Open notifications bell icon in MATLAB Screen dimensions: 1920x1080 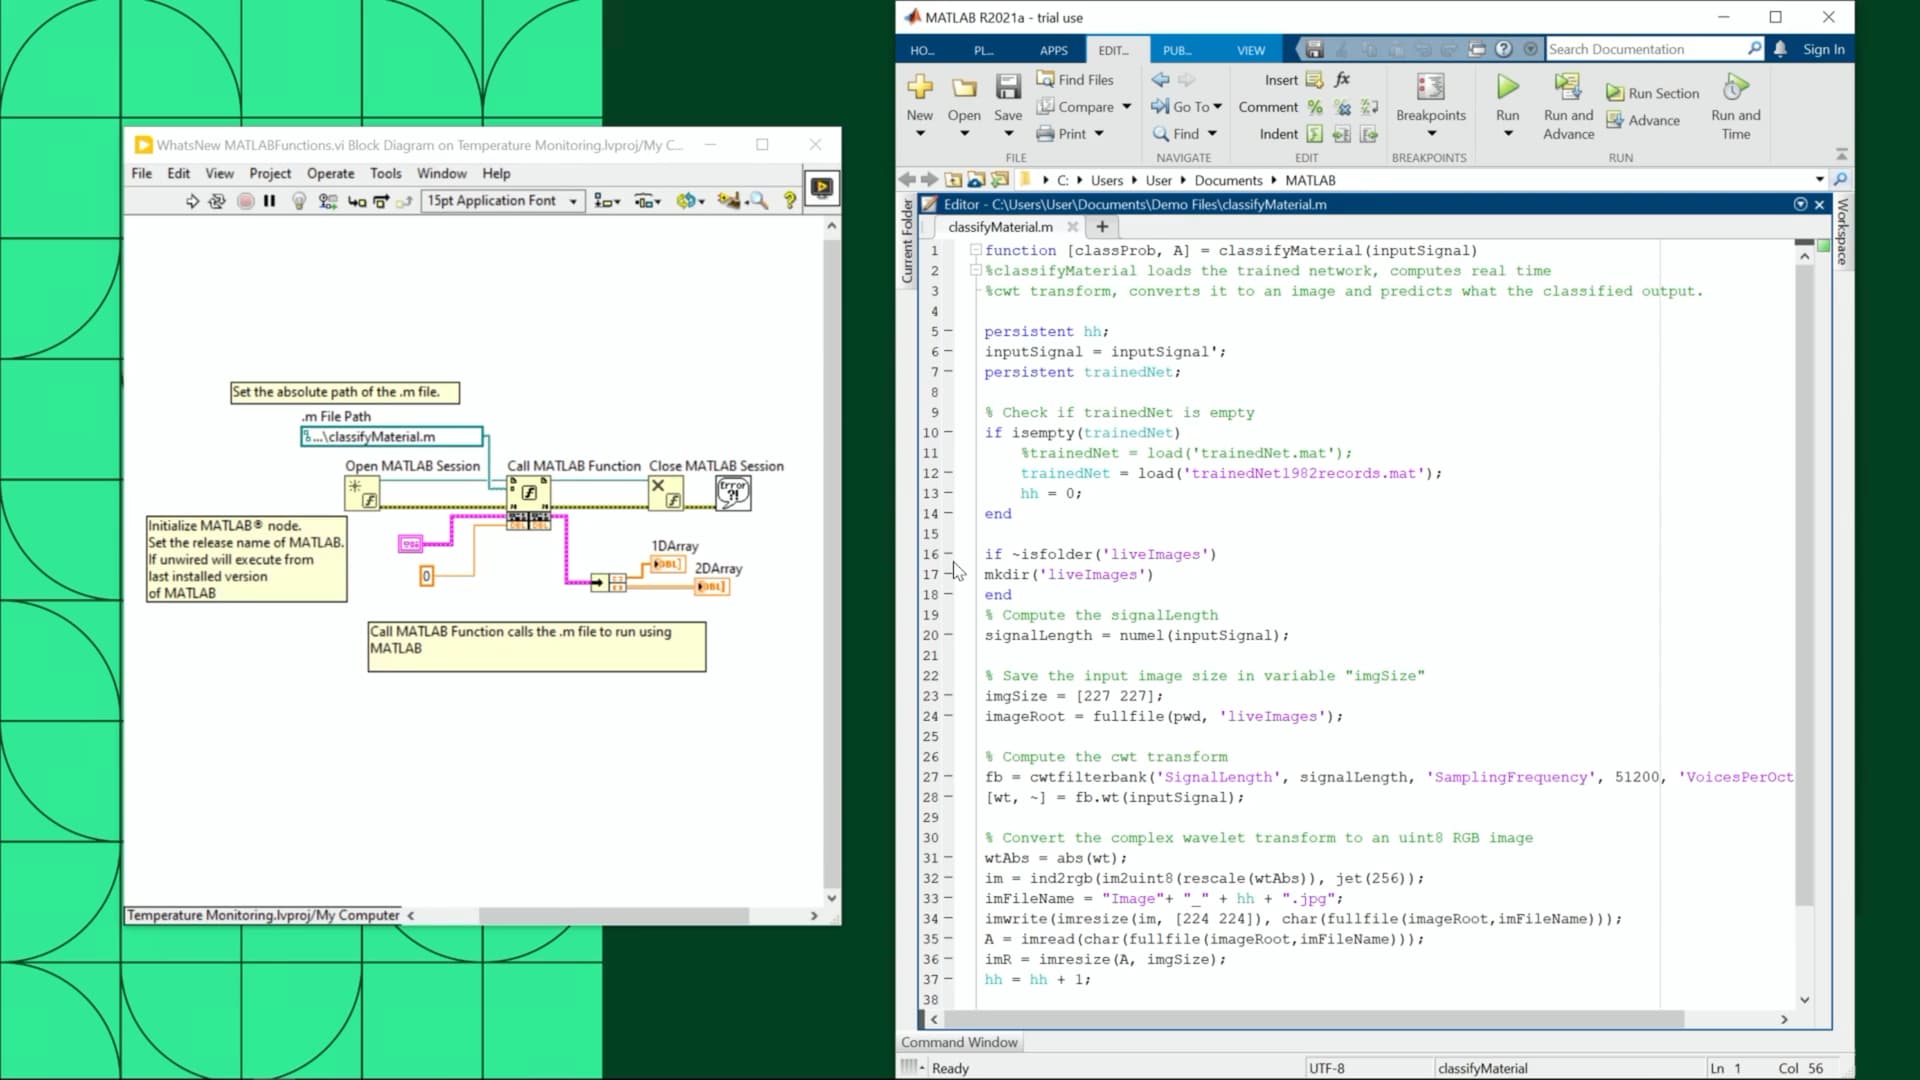(1780, 49)
